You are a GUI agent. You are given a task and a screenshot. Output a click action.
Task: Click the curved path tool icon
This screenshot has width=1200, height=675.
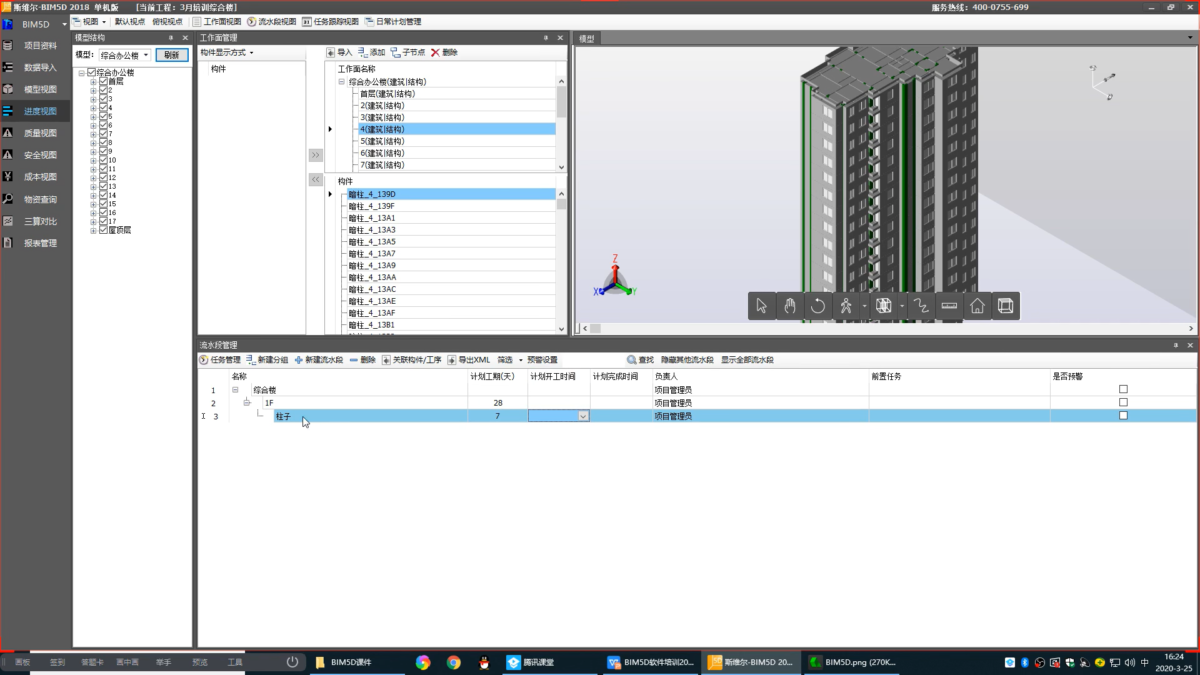pos(921,306)
